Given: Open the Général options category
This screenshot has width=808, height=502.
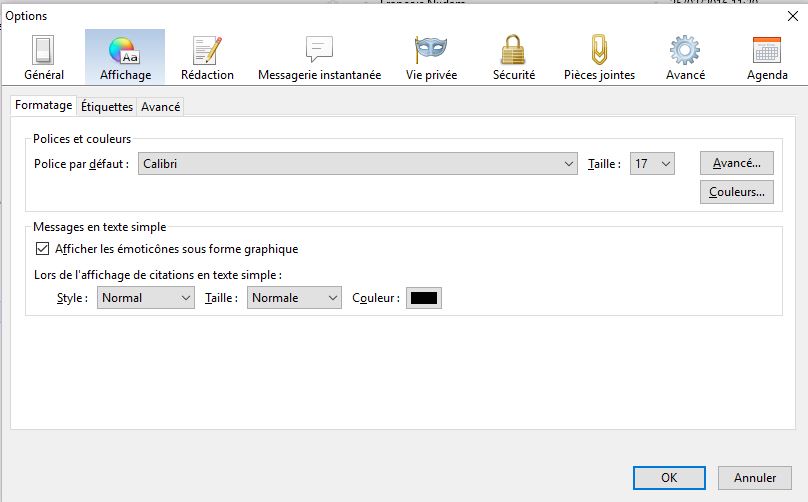Looking at the screenshot, I should tap(44, 57).
